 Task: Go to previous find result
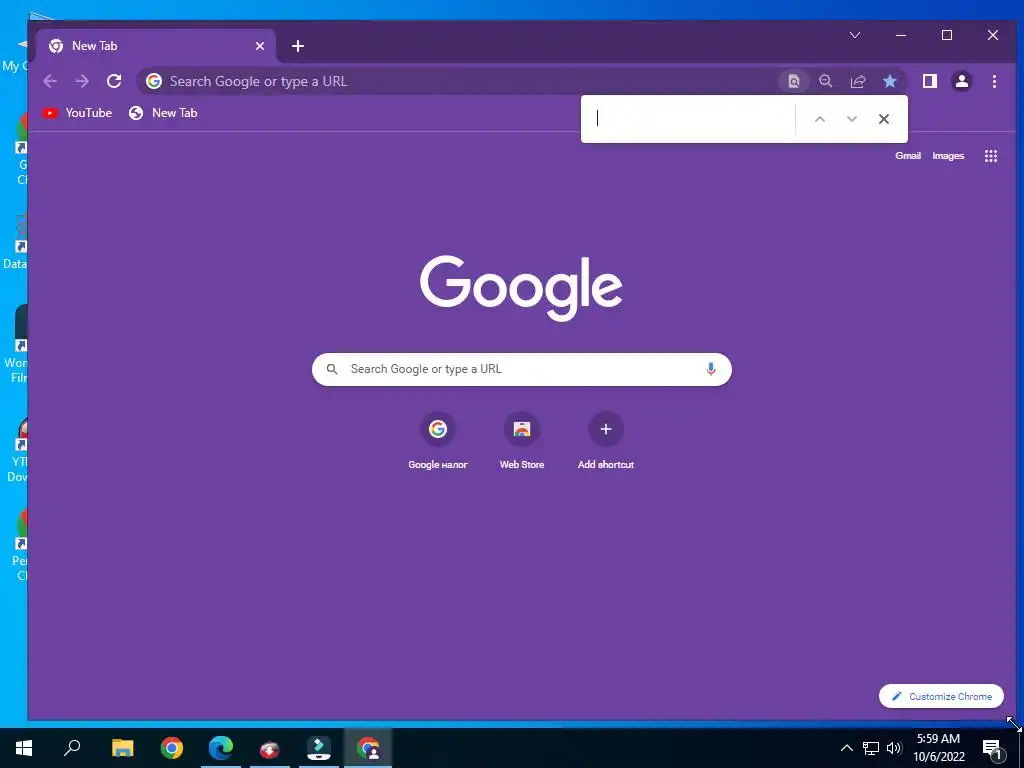tap(820, 119)
